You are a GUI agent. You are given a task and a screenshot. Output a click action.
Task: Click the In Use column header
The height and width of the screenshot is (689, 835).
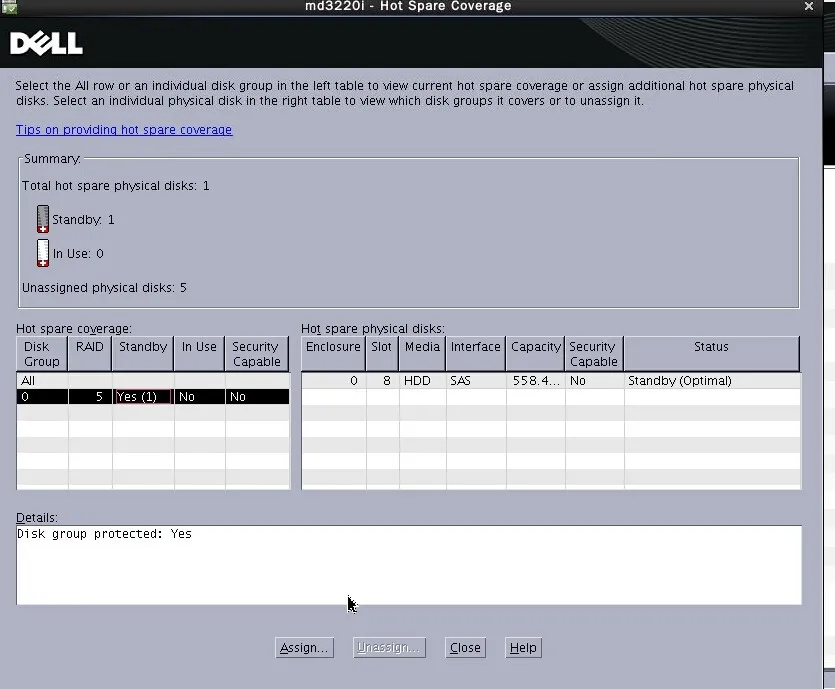200,354
